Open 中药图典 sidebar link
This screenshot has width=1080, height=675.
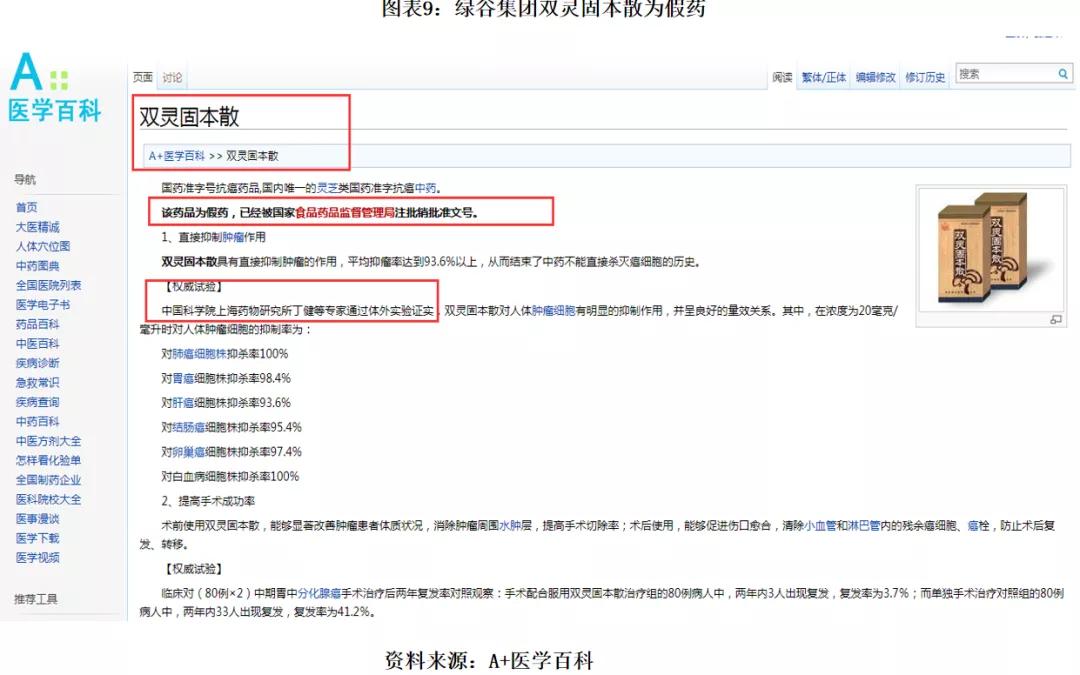[38, 266]
